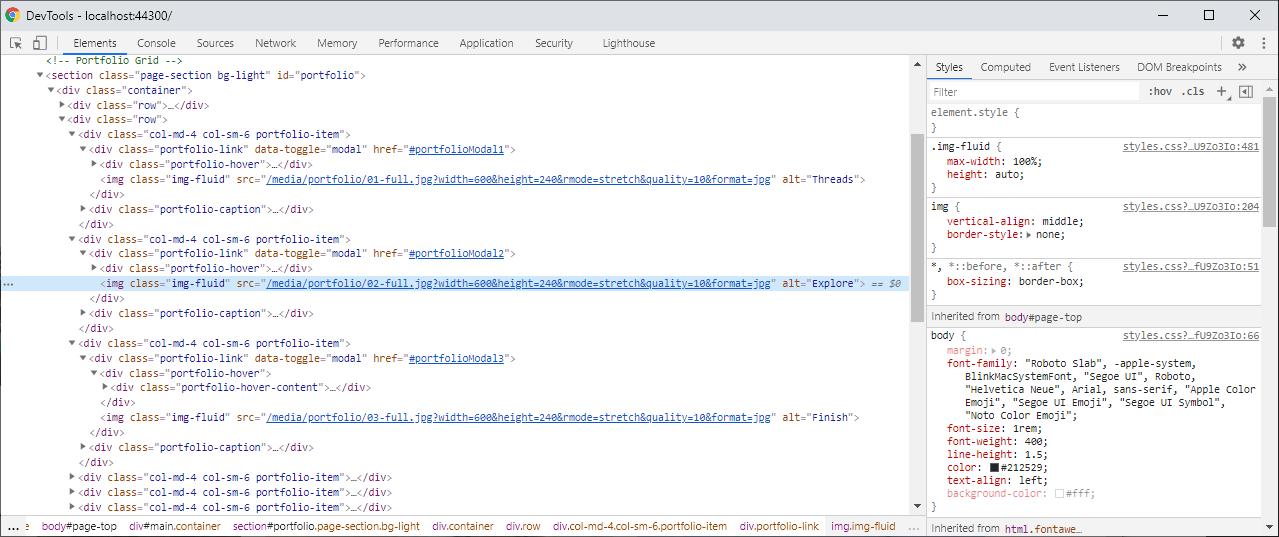Select the Elements tab

click(x=95, y=43)
